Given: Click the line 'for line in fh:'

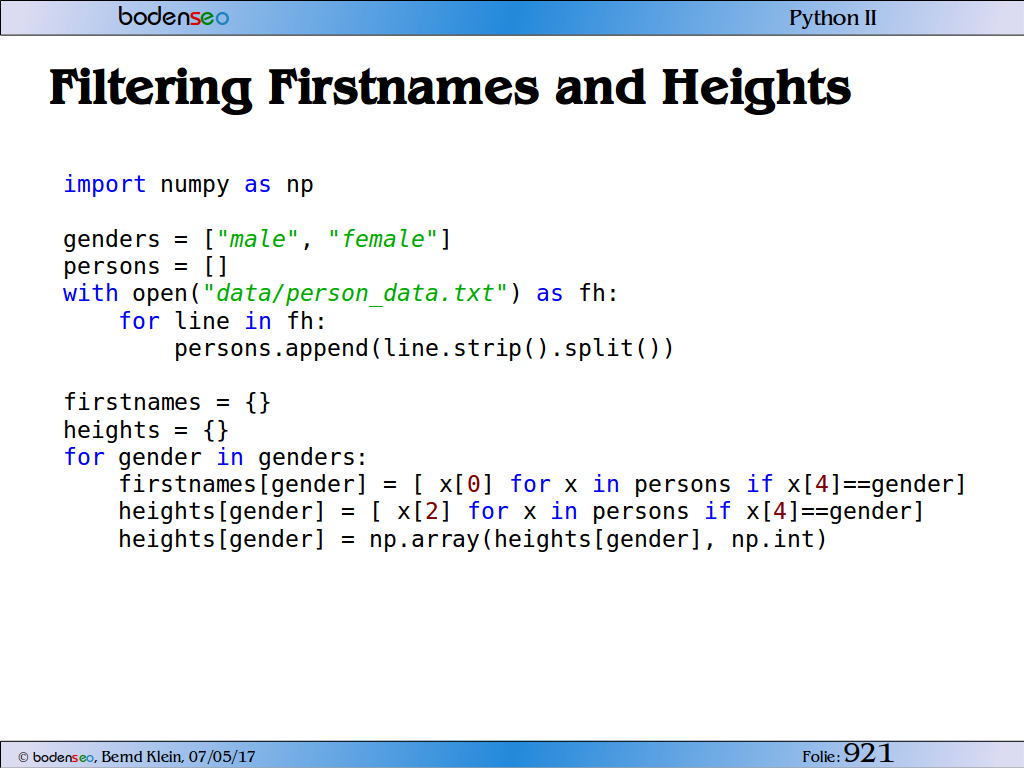Looking at the screenshot, I should [222, 321].
